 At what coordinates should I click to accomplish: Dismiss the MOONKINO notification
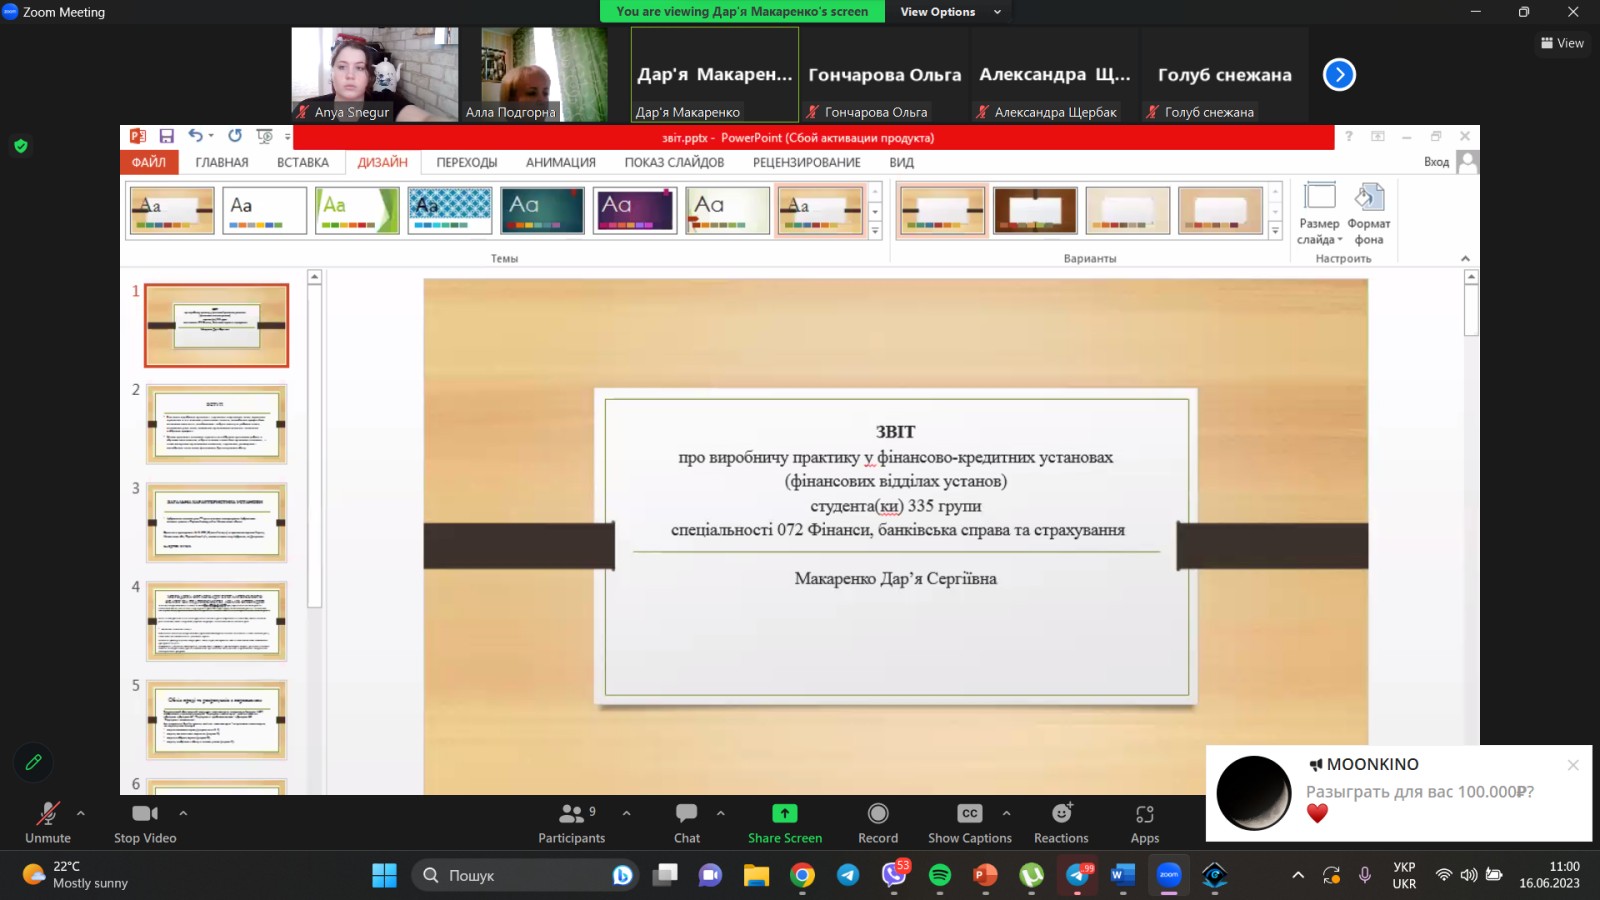tap(1573, 765)
